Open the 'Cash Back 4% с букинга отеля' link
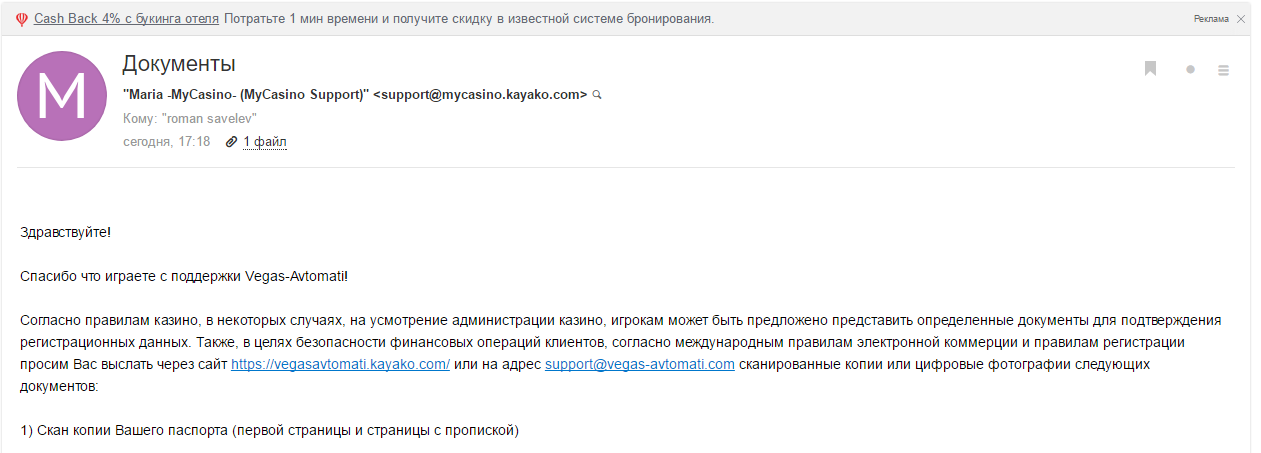This screenshot has height=453, width=1261. (x=126, y=19)
